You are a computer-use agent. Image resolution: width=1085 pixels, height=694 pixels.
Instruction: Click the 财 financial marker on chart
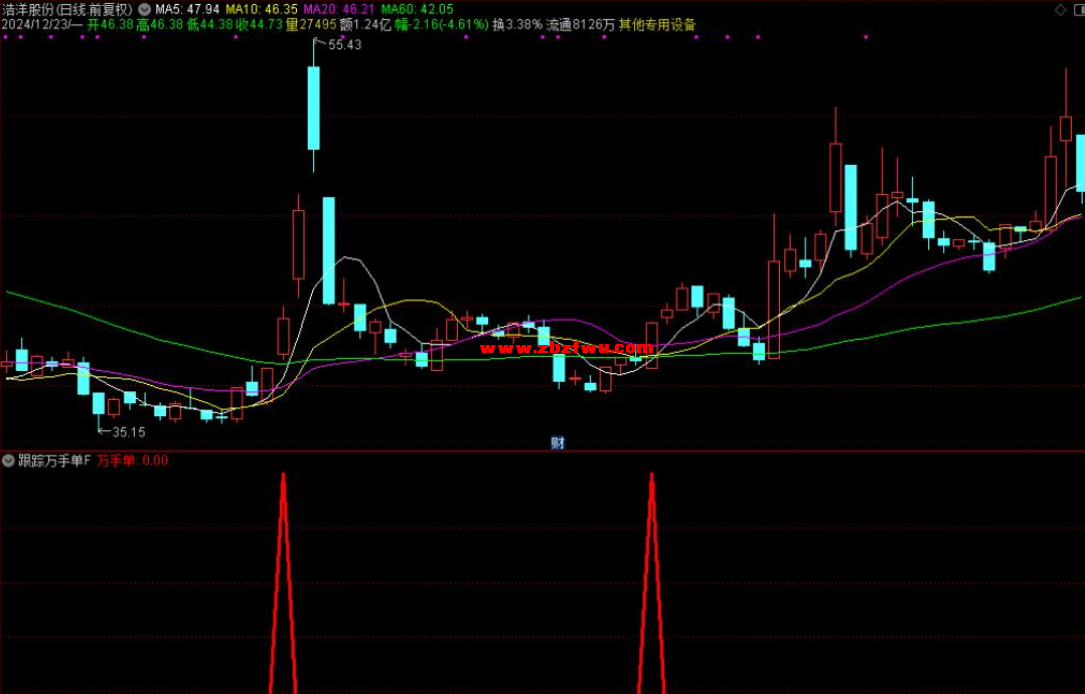point(558,443)
